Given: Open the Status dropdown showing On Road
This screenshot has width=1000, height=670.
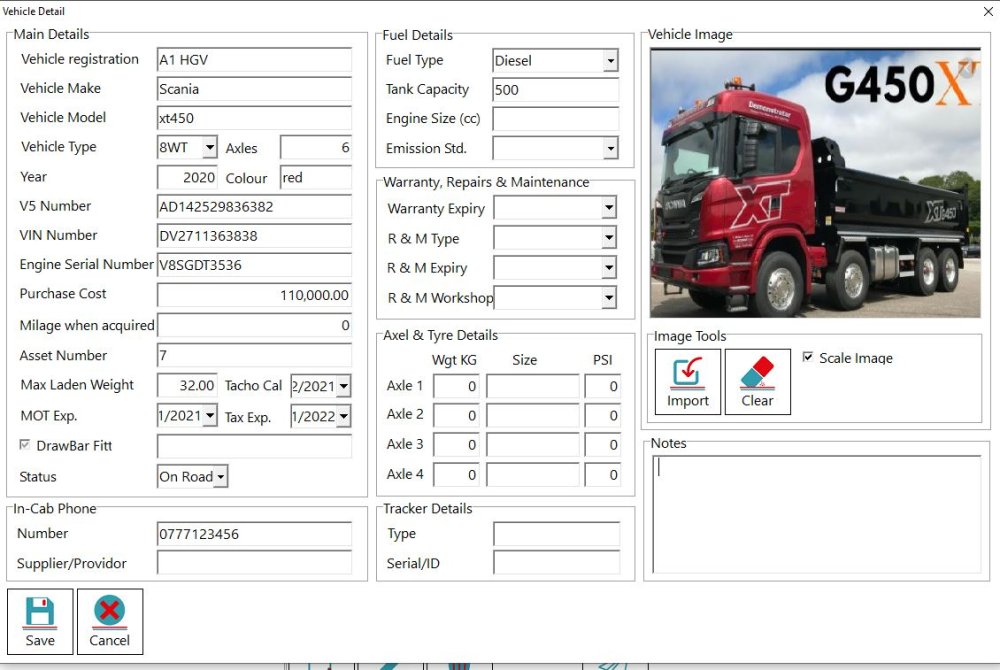Looking at the screenshot, I should click(x=220, y=476).
